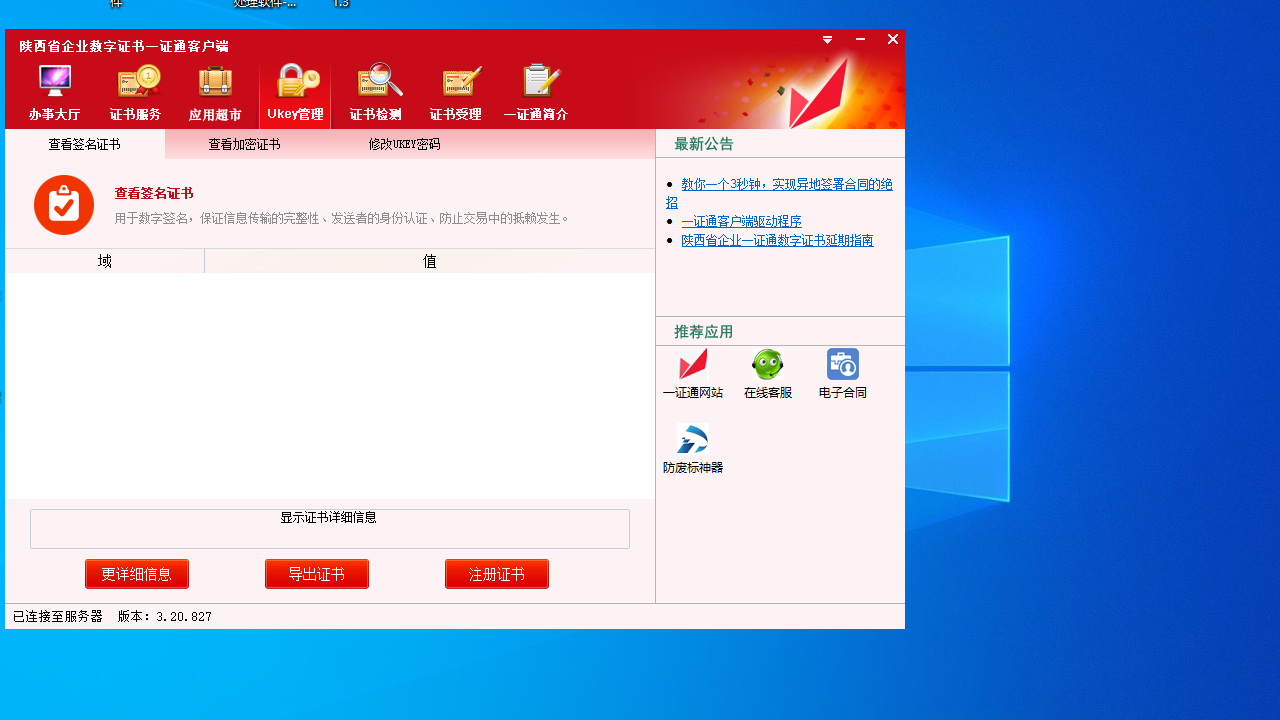1280x720 pixels.
Task: Launch 证书检测 from the toolbar
Action: (375, 90)
